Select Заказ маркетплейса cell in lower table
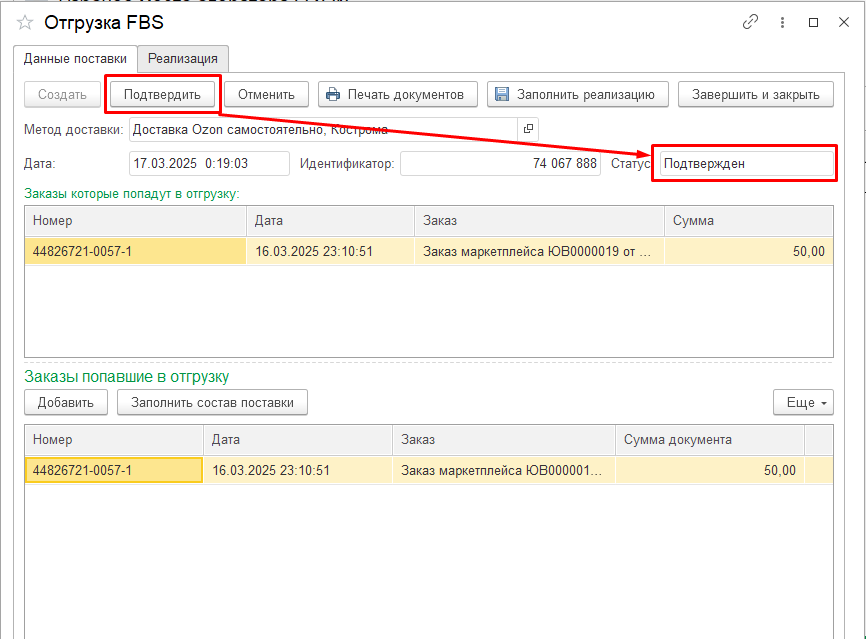Viewport: 866px width, 639px height. pos(504,471)
